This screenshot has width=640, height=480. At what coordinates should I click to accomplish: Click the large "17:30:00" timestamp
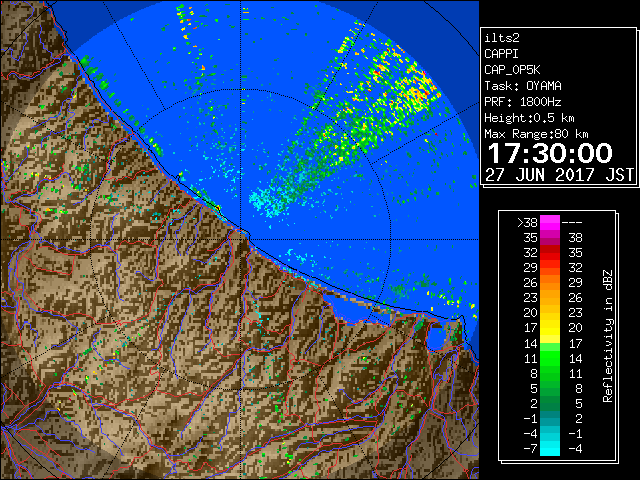pyautogui.click(x=550, y=153)
